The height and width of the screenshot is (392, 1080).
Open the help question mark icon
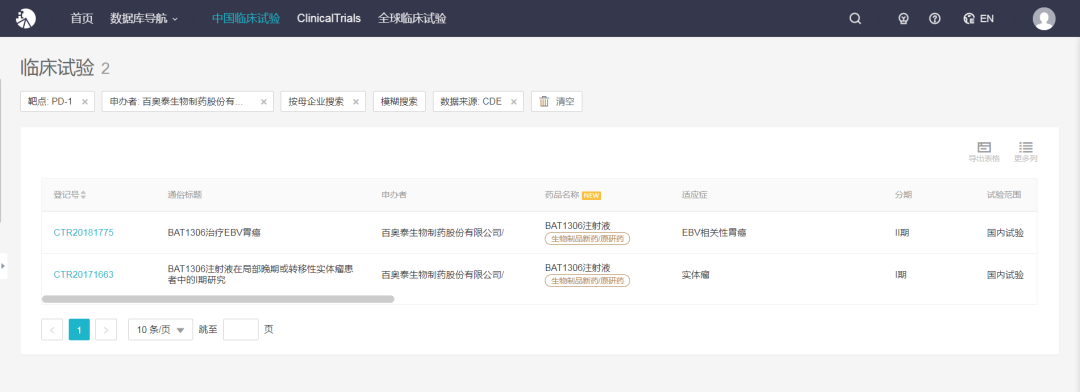coord(935,19)
